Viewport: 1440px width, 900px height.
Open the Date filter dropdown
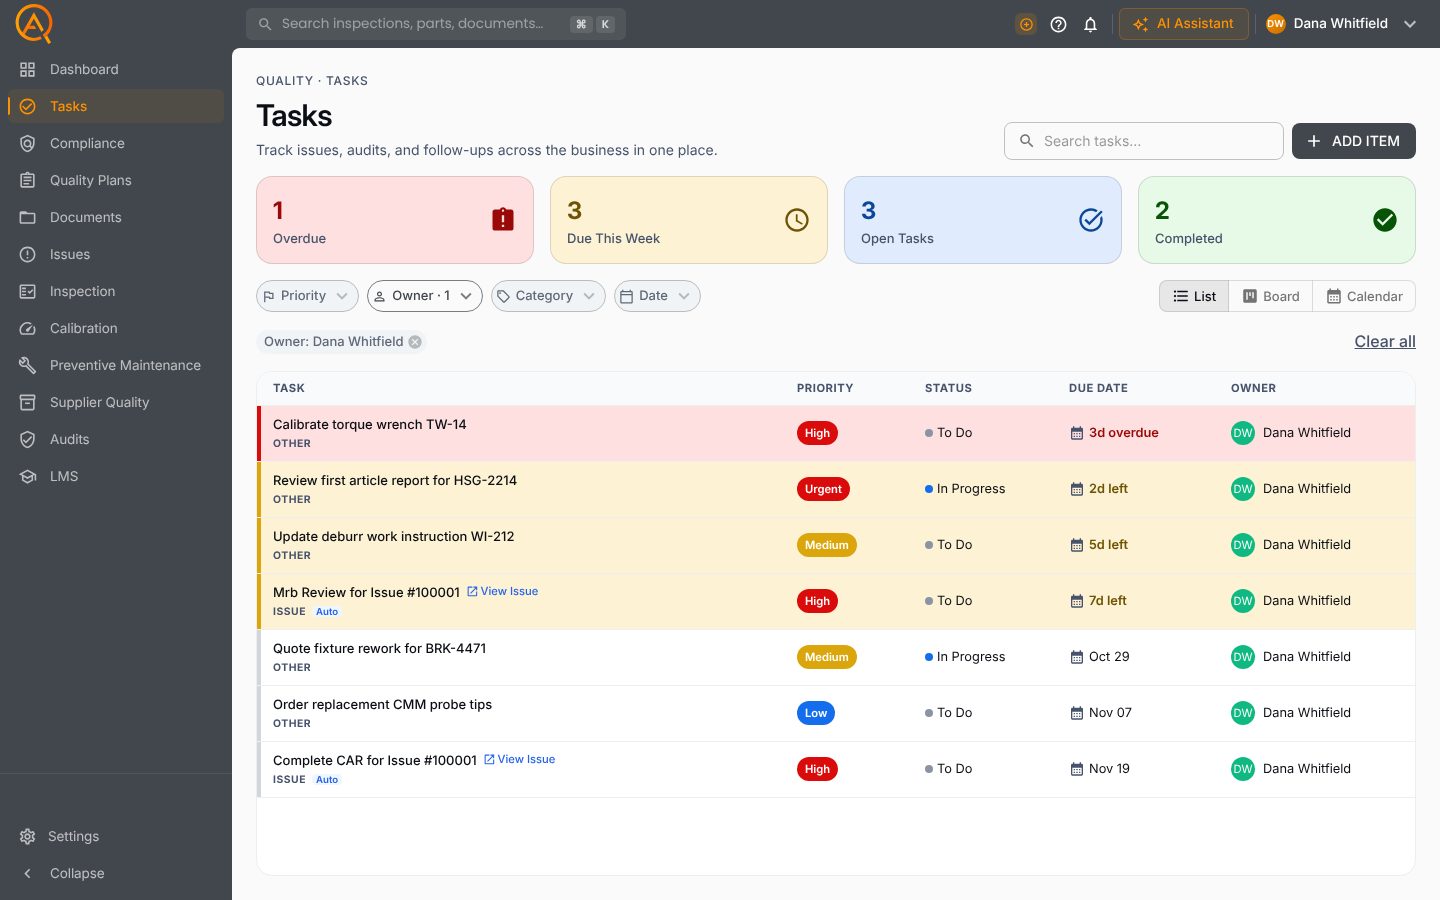pyautogui.click(x=657, y=296)
